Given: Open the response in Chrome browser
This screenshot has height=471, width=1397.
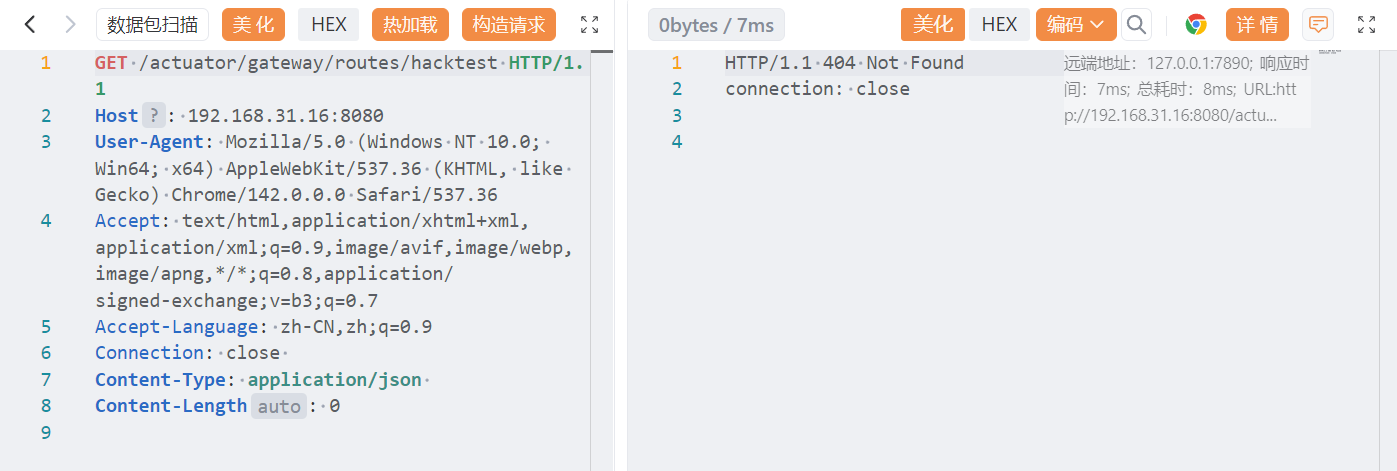Looking at the screenshot, I should tap(1195, 25).
